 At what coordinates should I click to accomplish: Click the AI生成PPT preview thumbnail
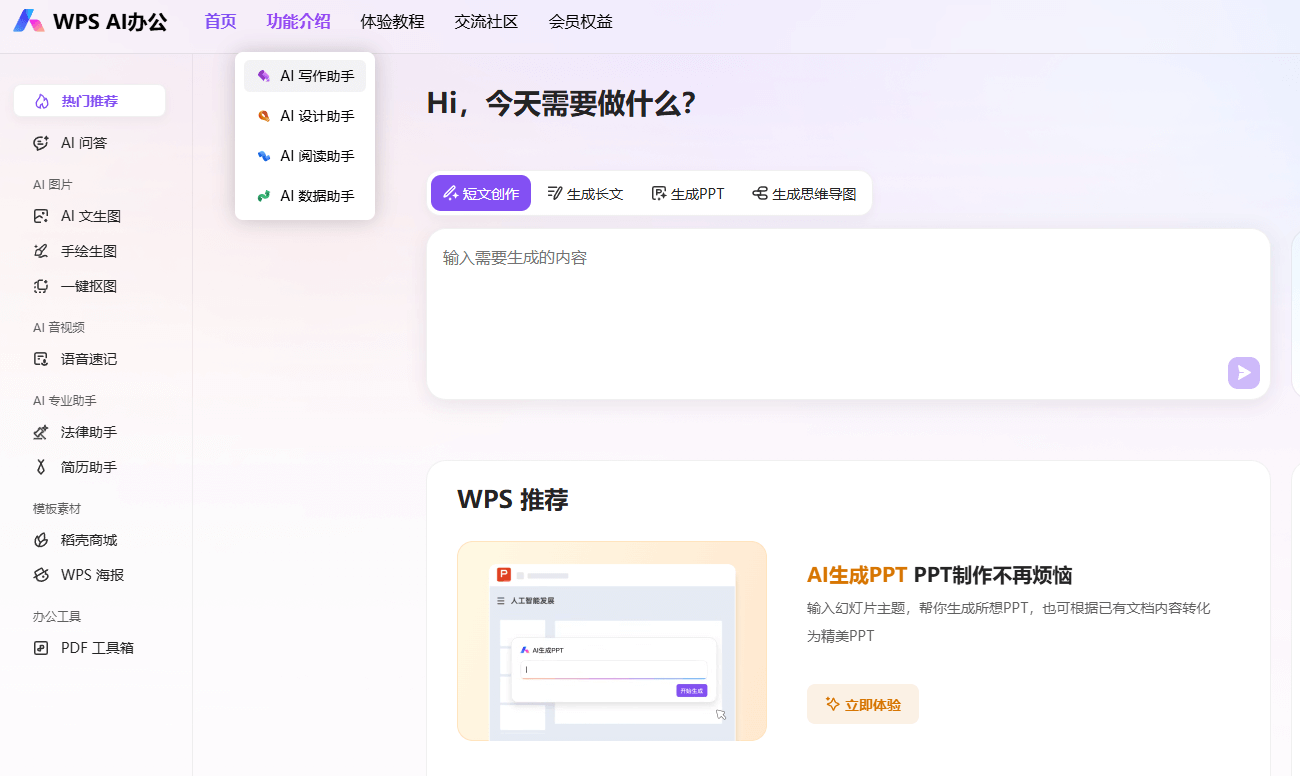click(612, 641)
